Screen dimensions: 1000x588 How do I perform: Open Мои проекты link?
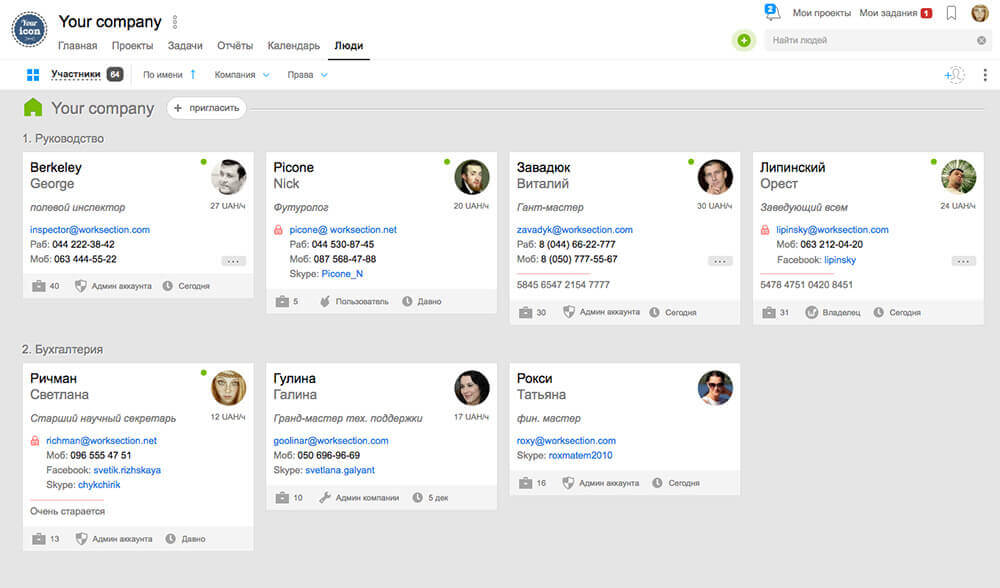(x=821, y=13)
